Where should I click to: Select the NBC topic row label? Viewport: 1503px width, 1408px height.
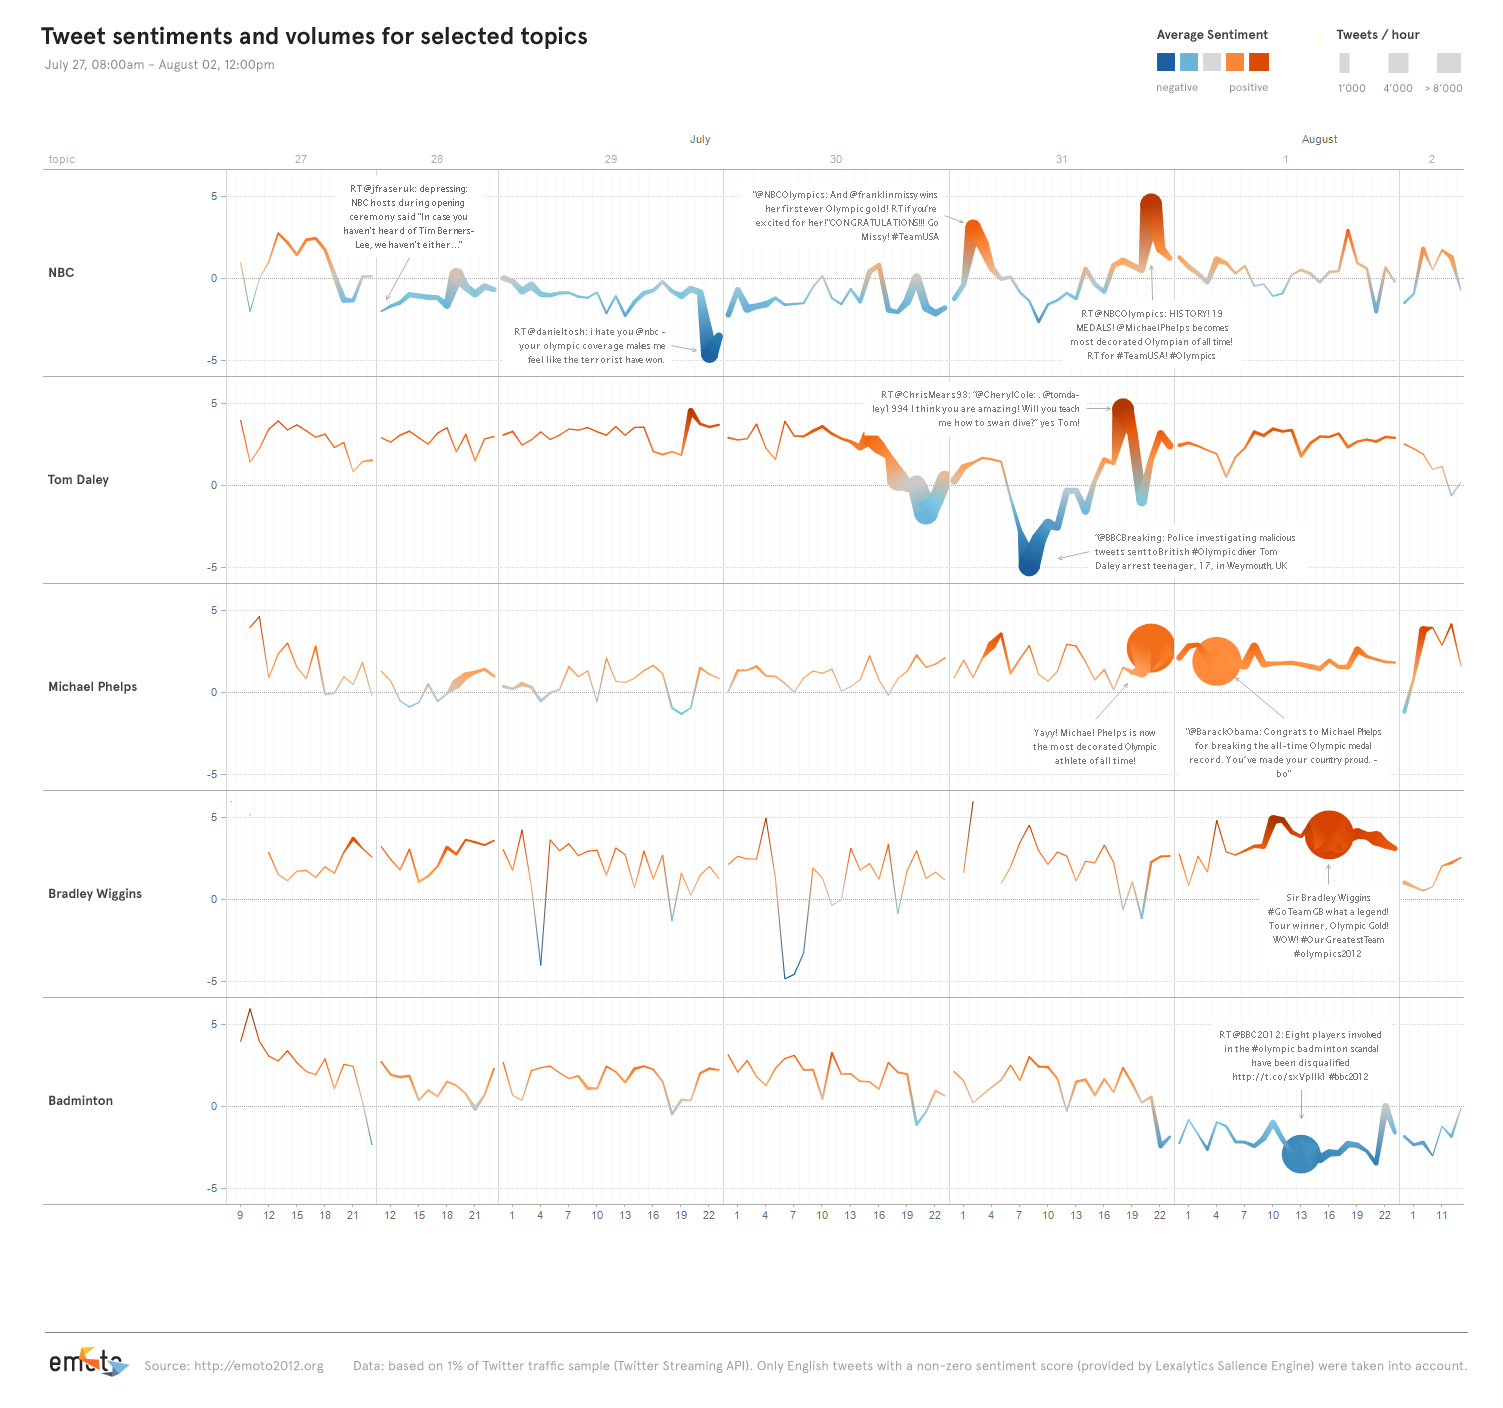click(61, 273)
